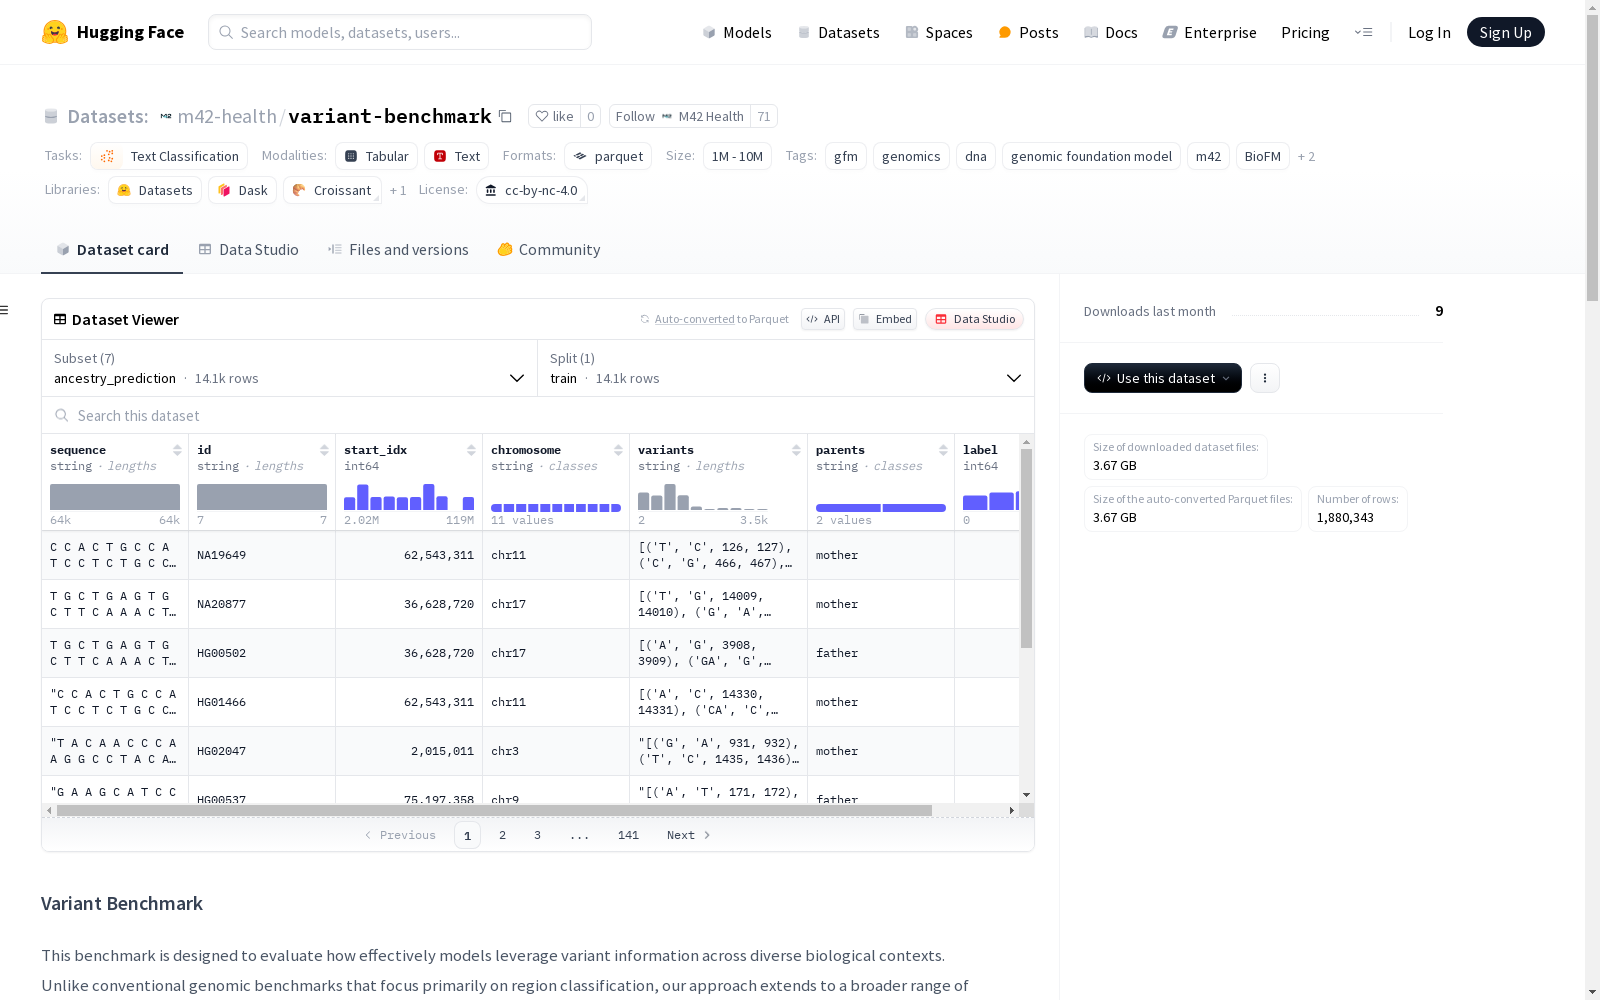This screenshot has height=1000, width=1600.
Task: Click the Dask library tag
Action: 242,190
